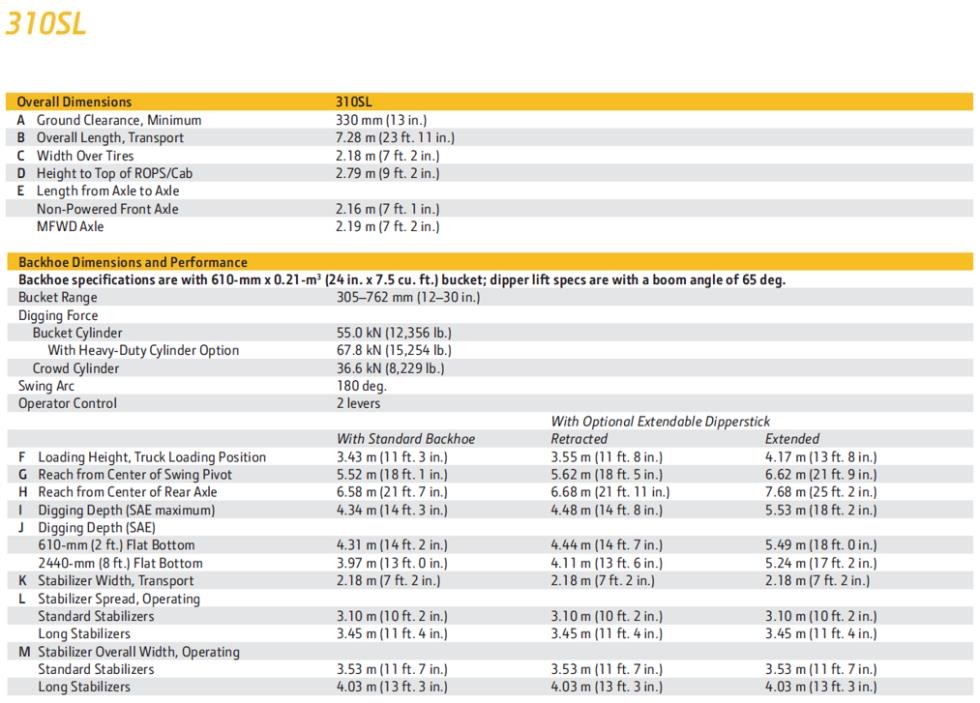
Task: Click Standard Stabilizers label under Overall Width
Action: (x=96, y=669)
